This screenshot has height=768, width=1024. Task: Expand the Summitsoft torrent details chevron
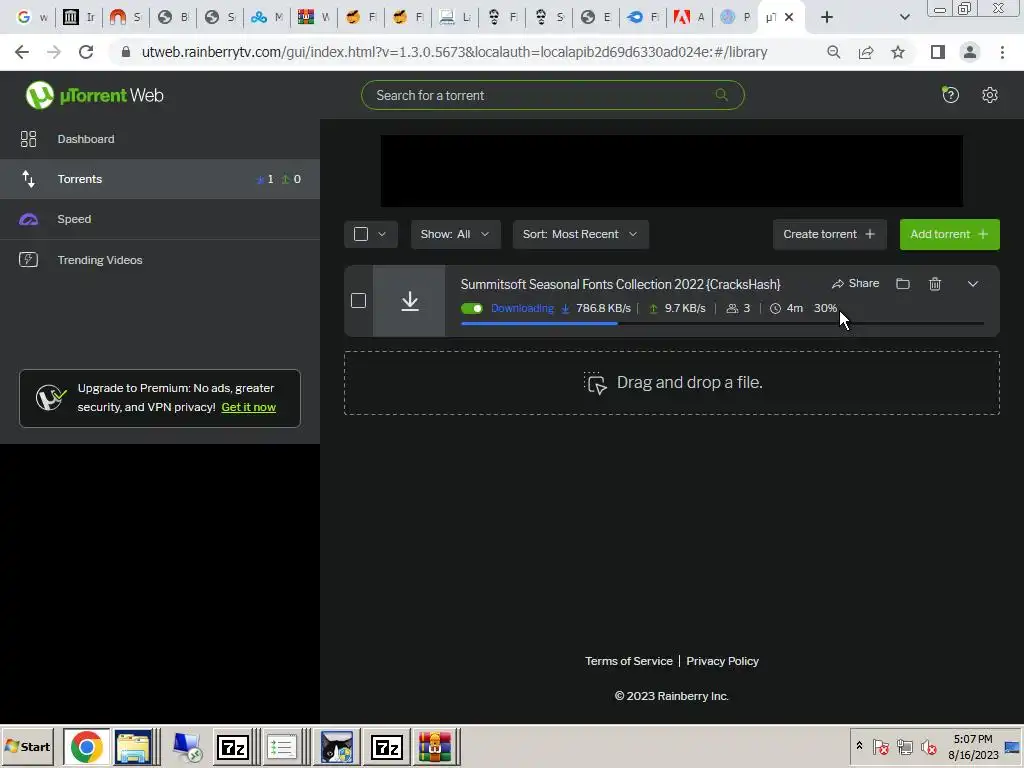(x=972, y=283)
